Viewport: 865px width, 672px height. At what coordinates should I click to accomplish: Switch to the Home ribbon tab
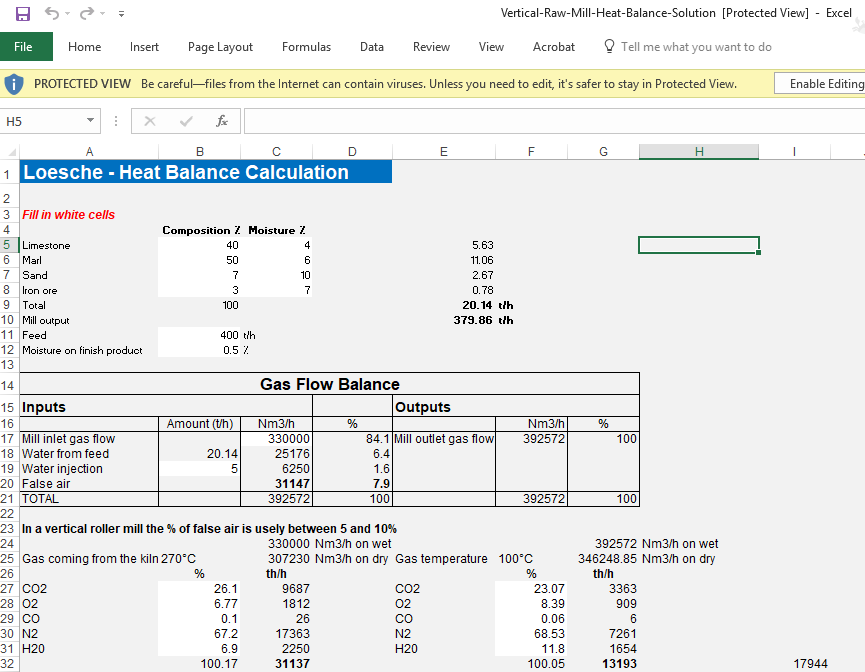pyautogui.click(x=84, y=47)
